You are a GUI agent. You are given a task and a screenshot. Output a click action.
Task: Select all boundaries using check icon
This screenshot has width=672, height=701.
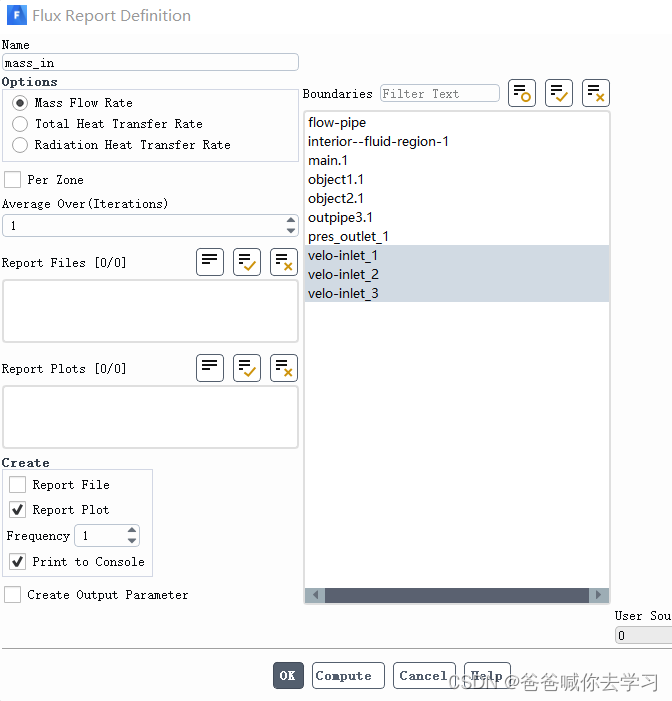559,94
